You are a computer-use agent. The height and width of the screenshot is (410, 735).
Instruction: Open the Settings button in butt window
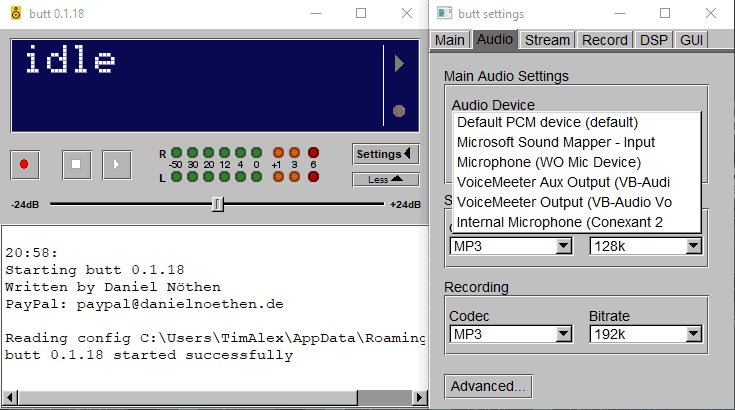click(385, 154)
